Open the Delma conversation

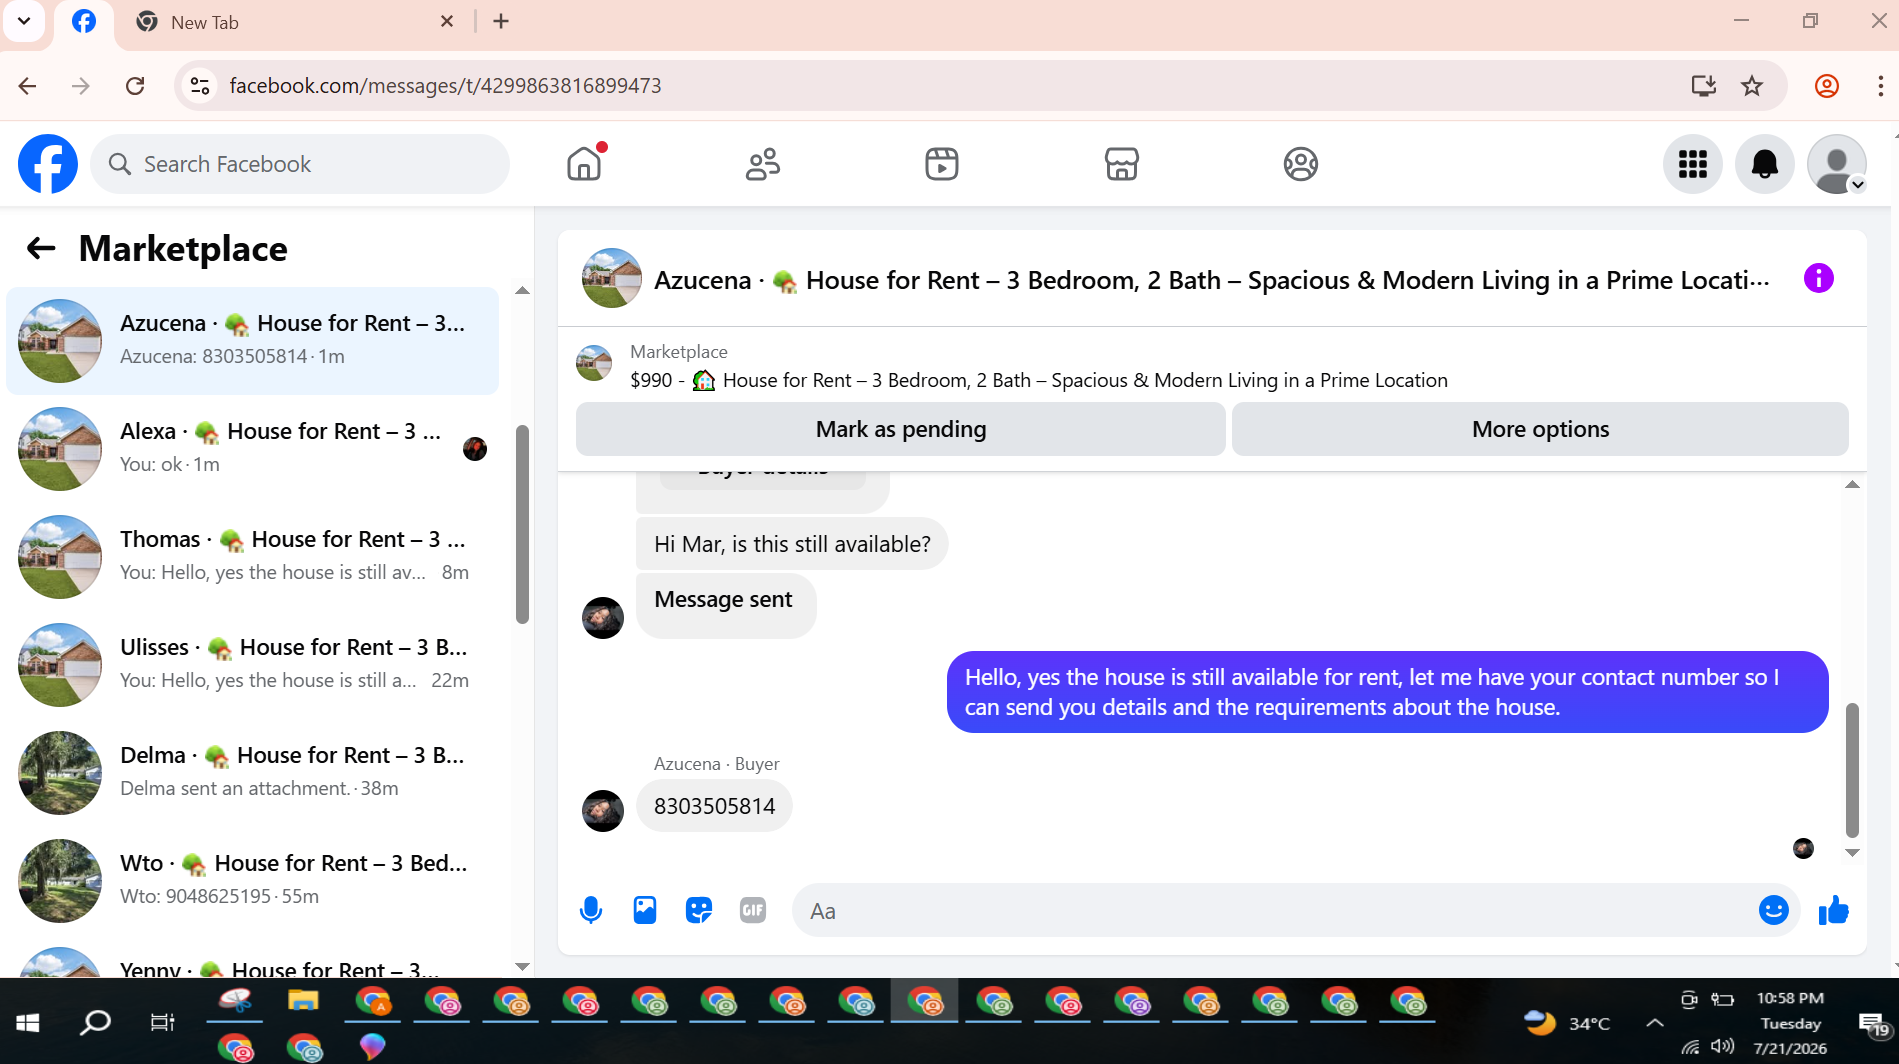click(x=253, y=773)
